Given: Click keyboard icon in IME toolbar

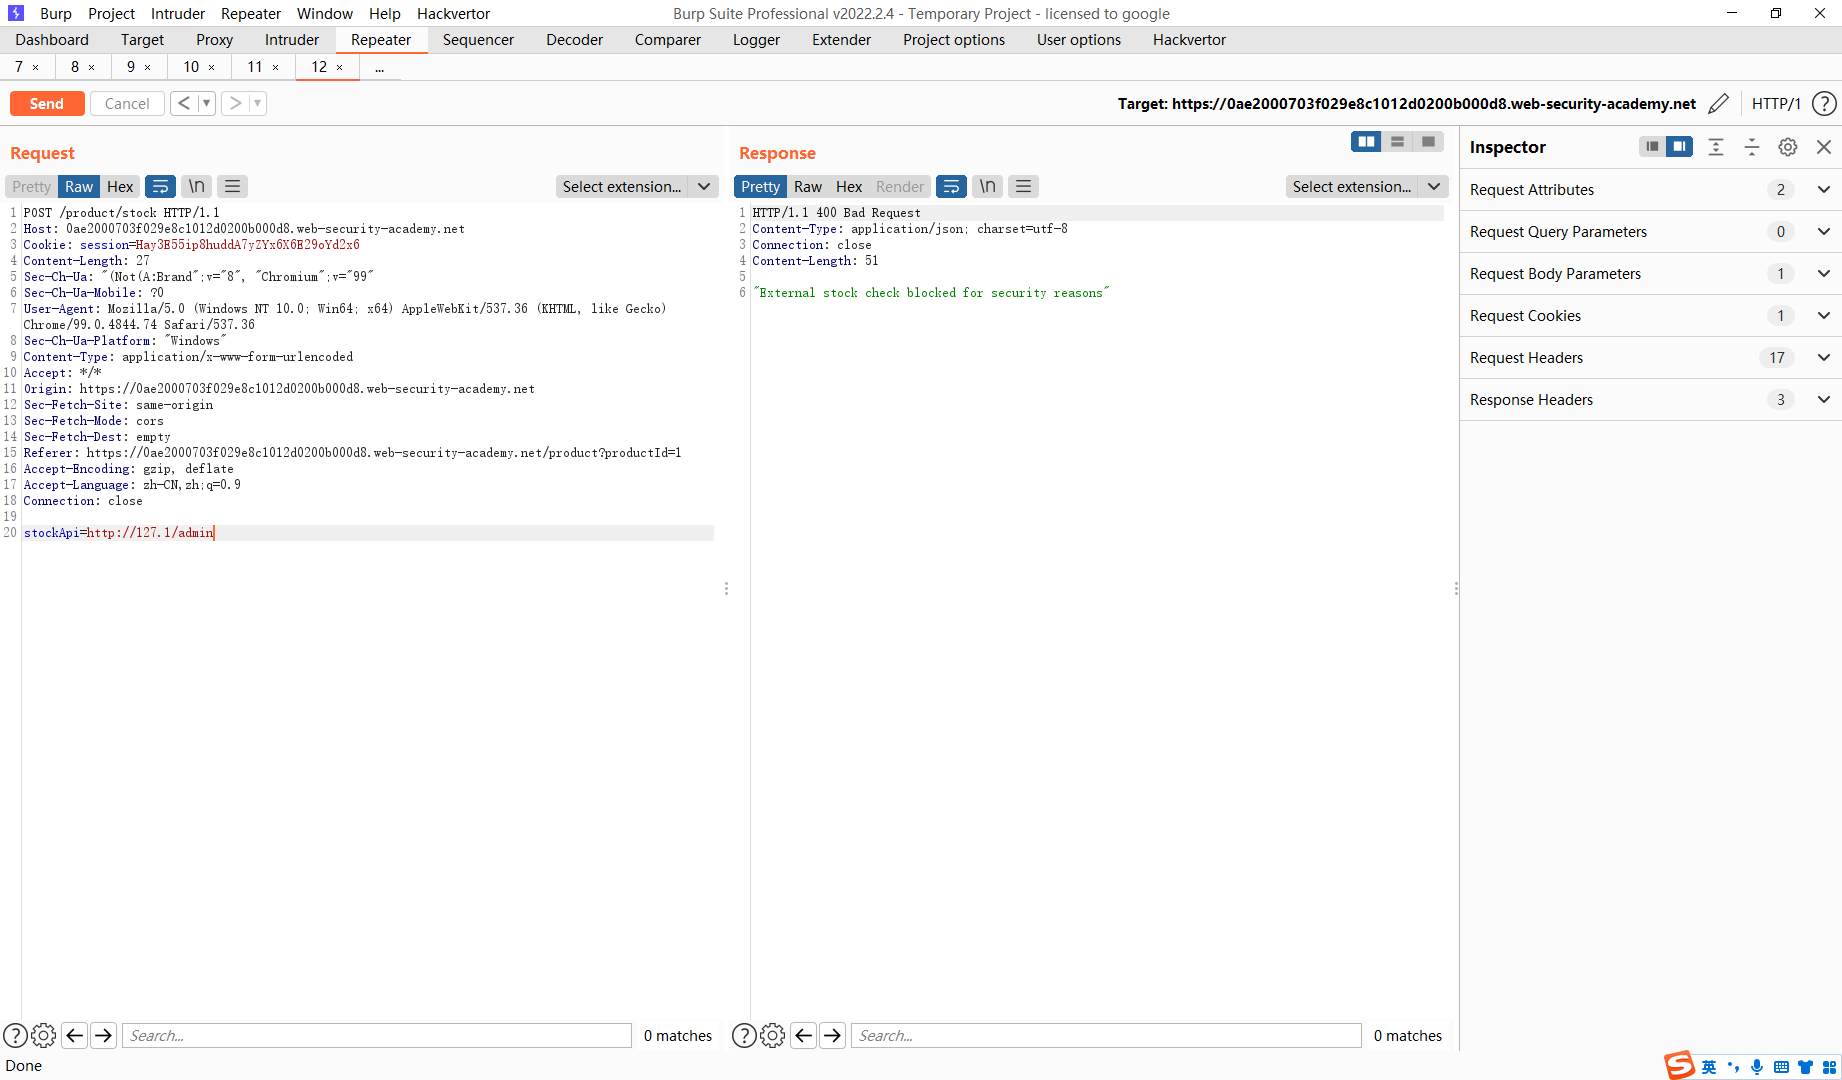Looking at the screenshot, I should pos(1781,1067).
